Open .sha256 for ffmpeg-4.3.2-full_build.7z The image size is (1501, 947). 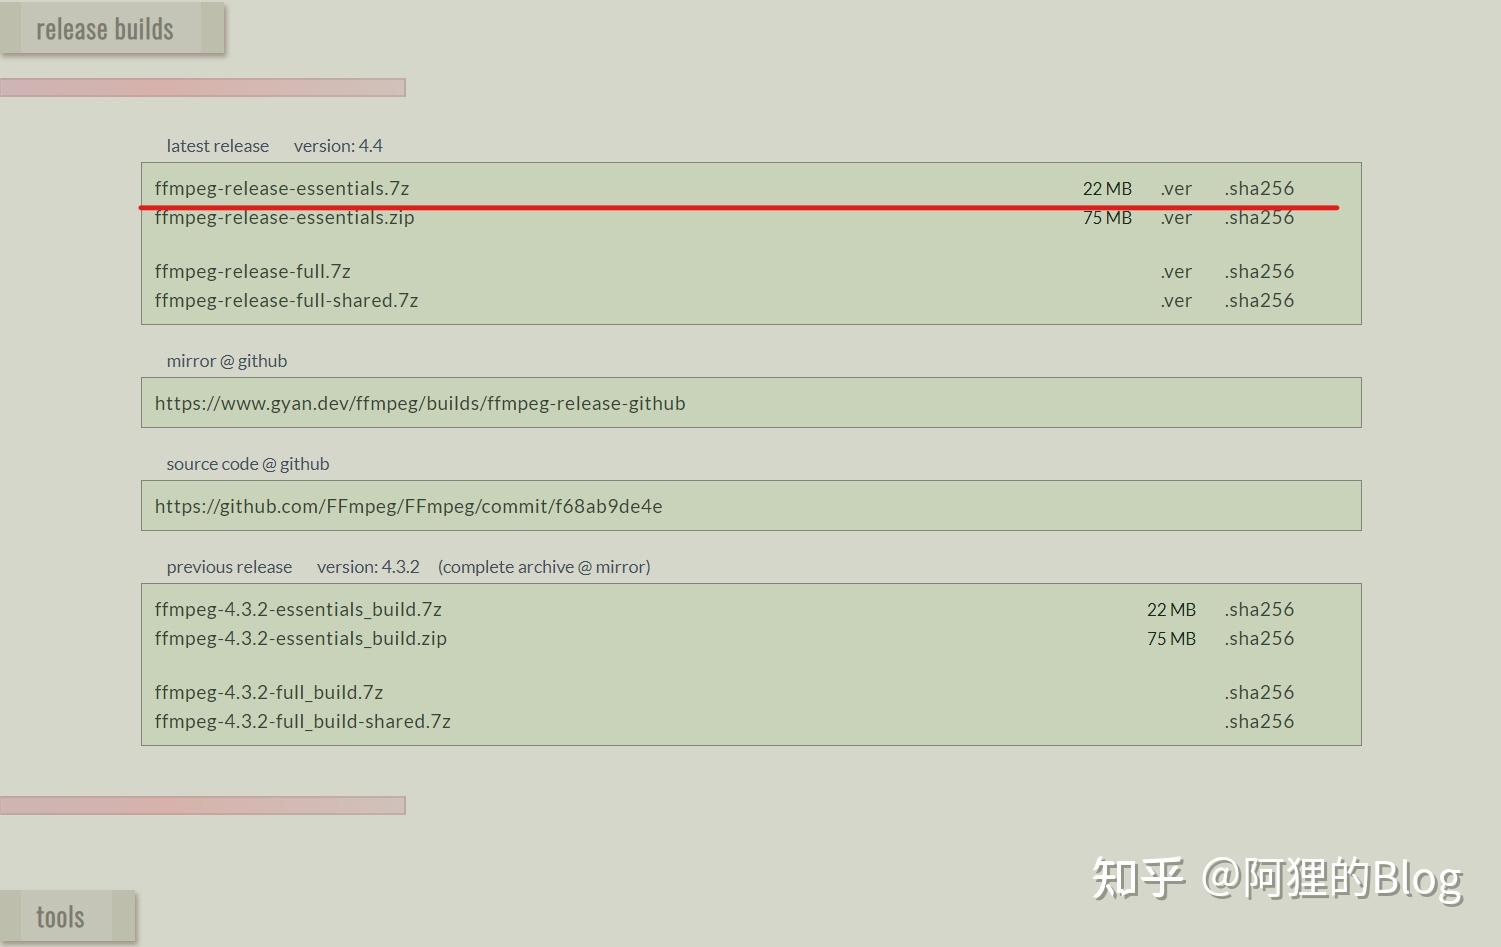click(x=1259, y=692)
